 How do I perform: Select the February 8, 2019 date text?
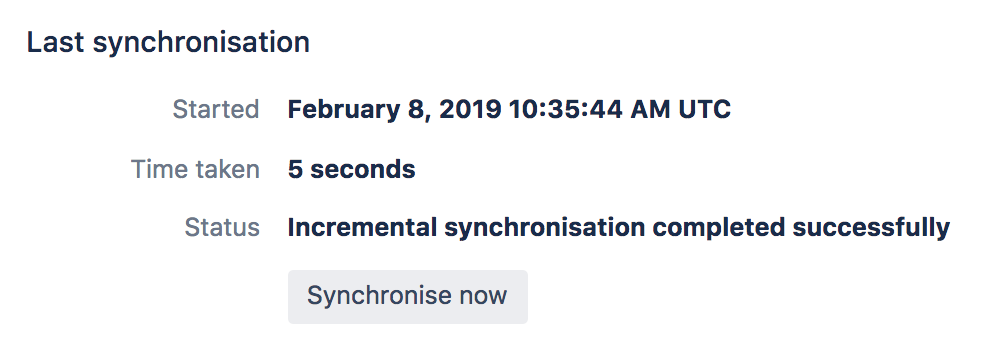pos(394,109)
